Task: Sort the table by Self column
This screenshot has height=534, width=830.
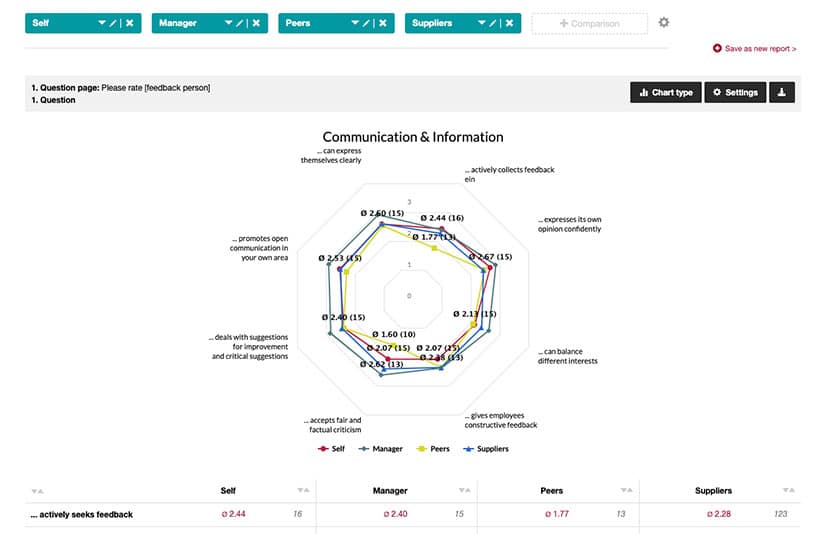Action: tap(303, 490)
